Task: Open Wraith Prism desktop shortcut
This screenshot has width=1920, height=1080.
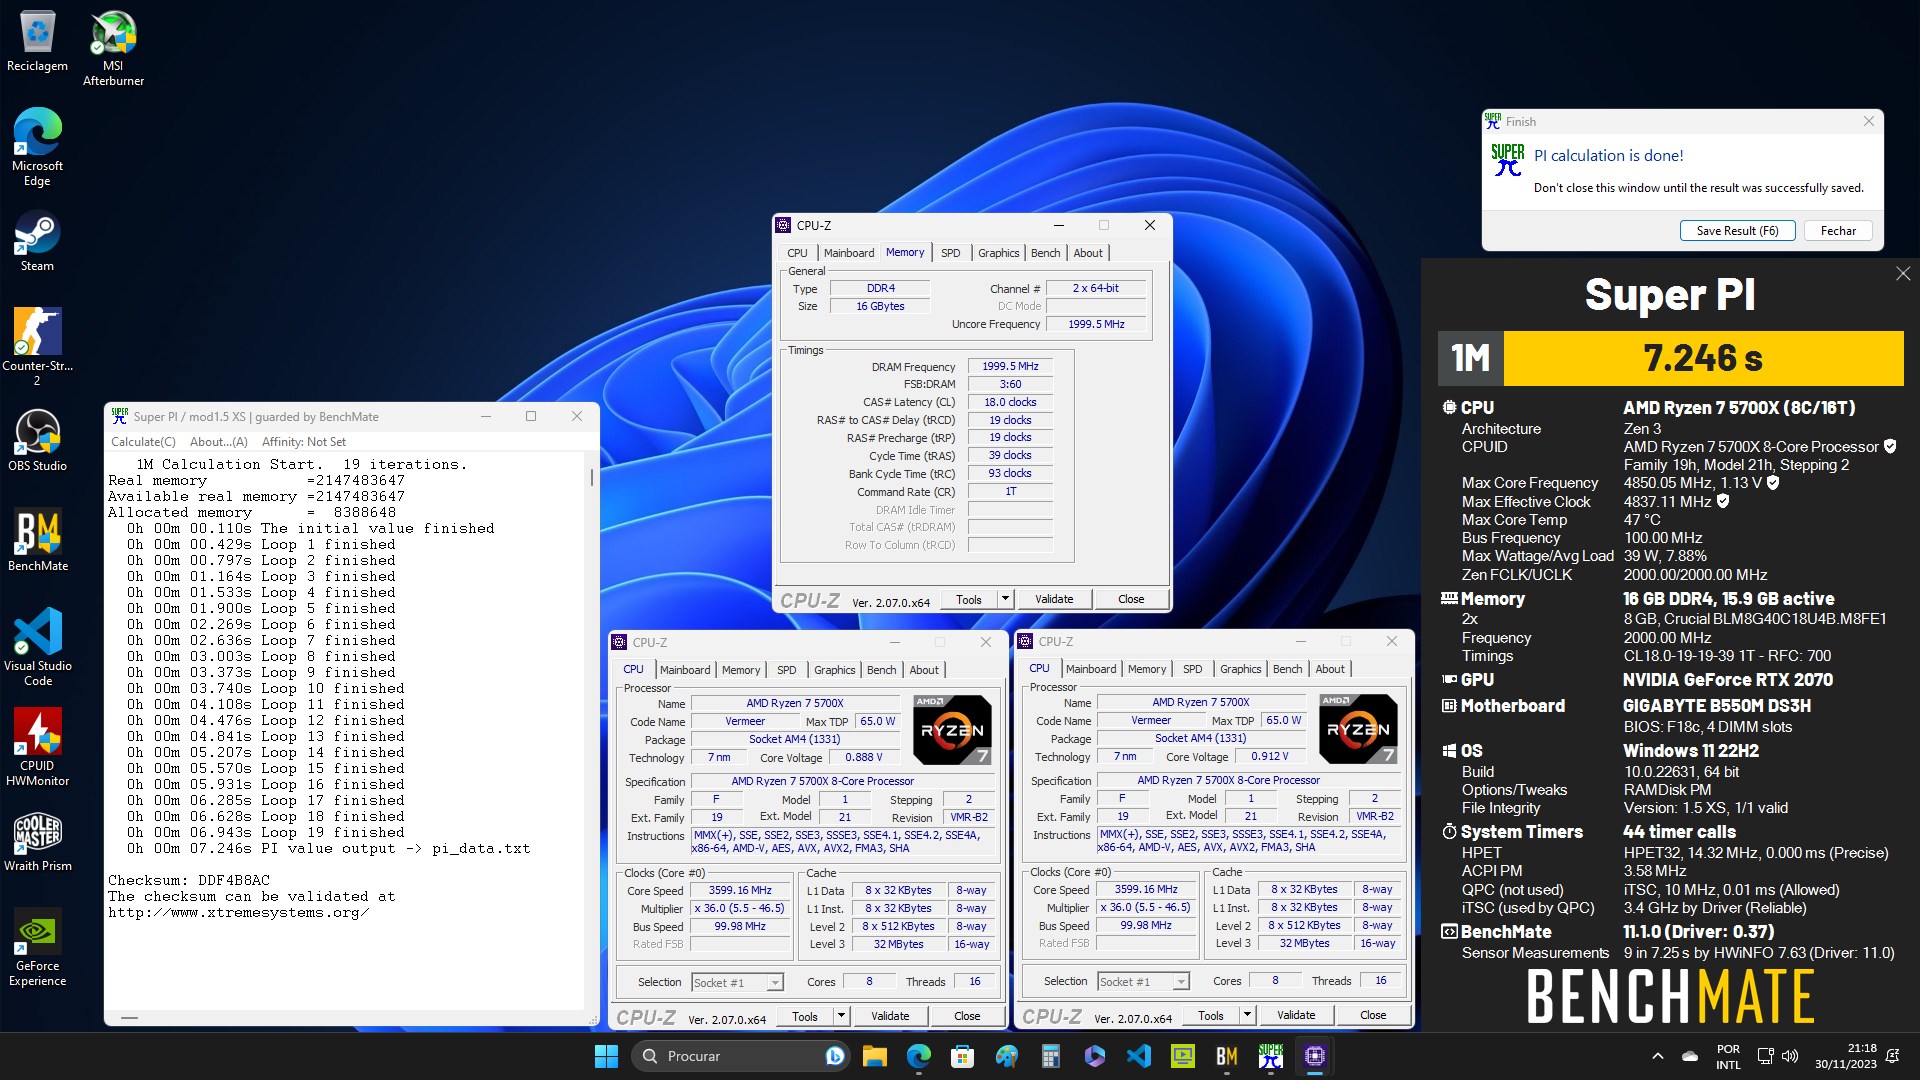Action: (37, 841)
